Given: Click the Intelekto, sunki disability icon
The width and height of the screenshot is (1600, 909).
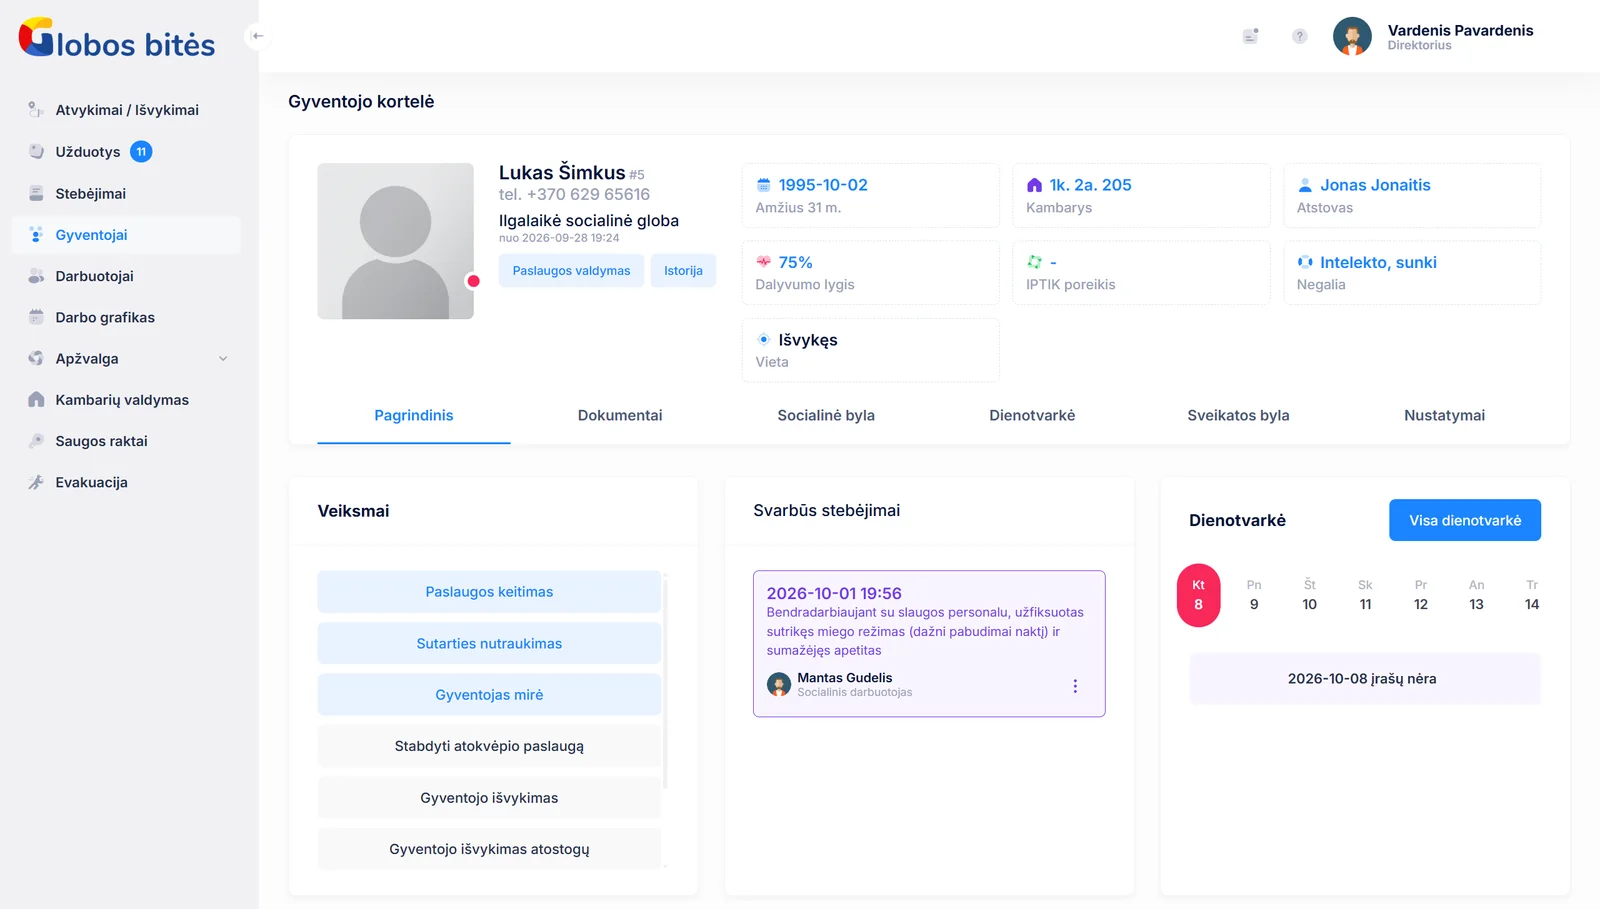Looking at the screenshot, I should (x=1305, y=262).
